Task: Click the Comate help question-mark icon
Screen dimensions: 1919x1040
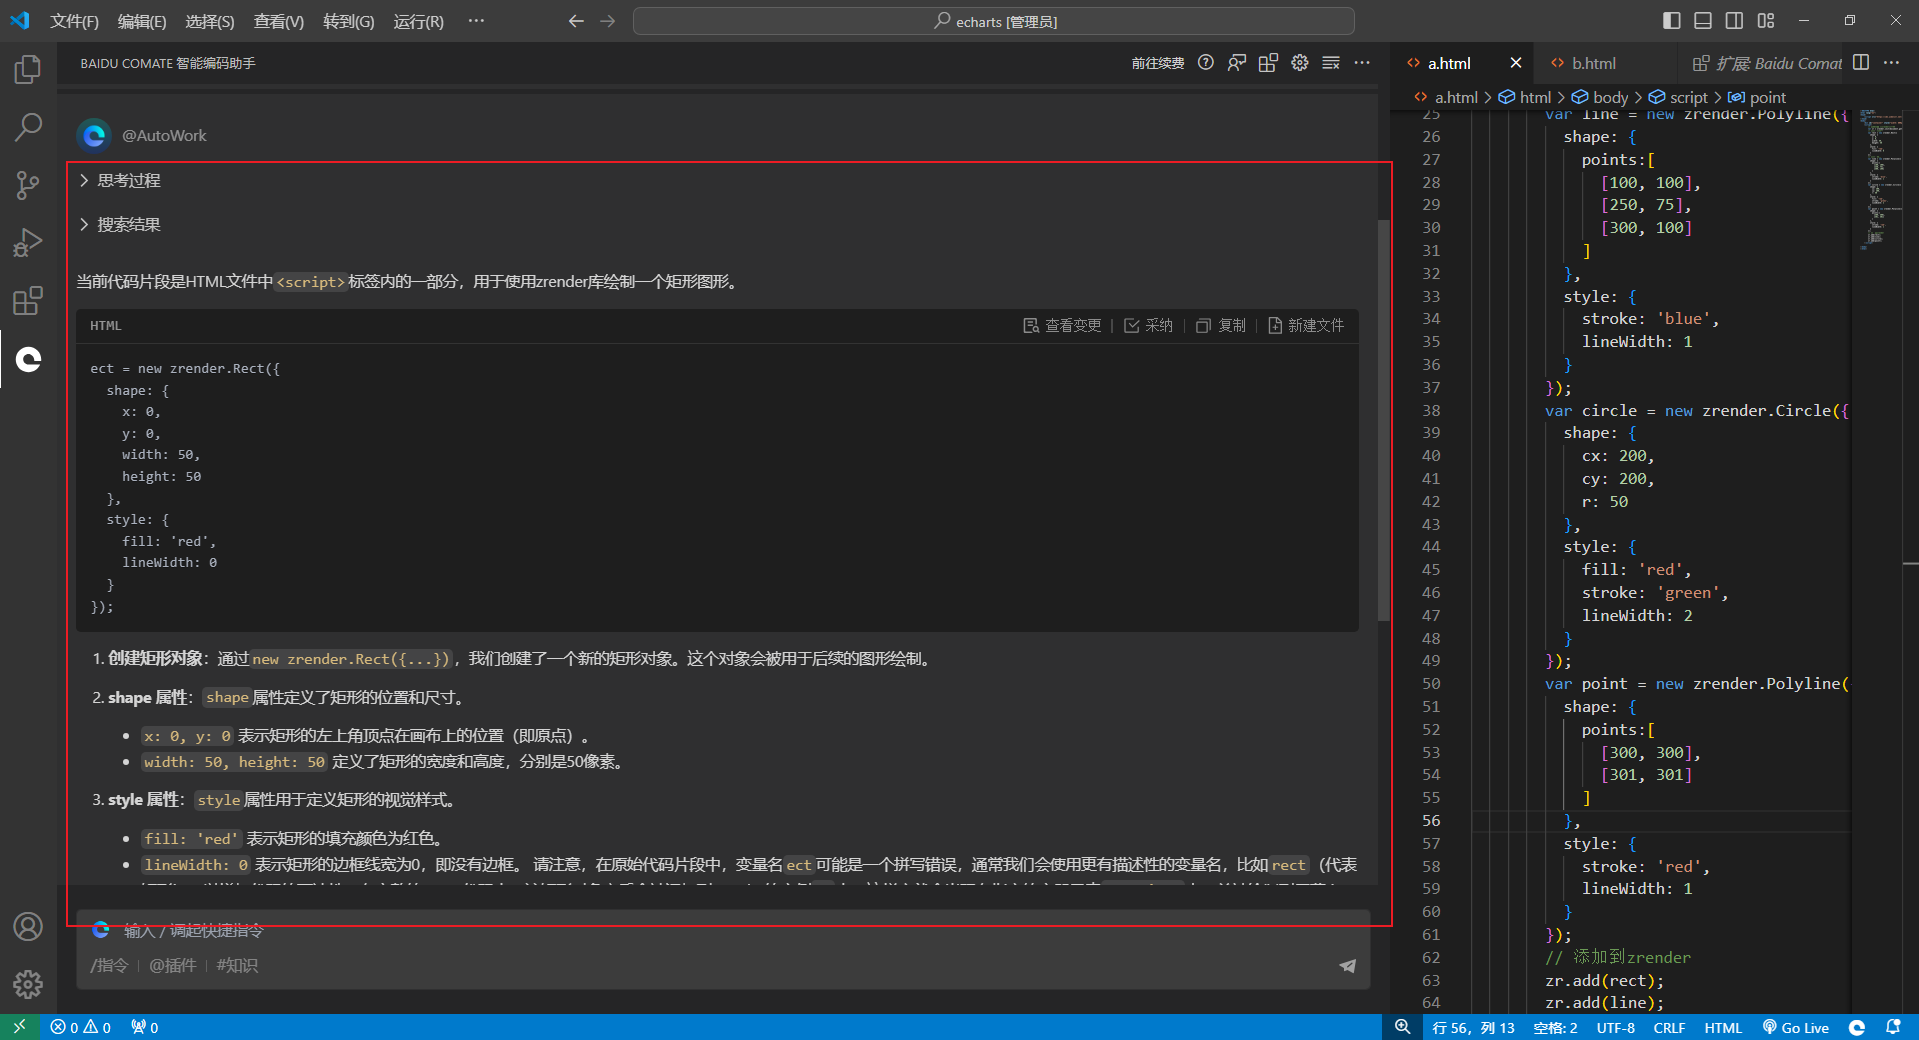Action: pyautogui.click(x=1206, y=63)
